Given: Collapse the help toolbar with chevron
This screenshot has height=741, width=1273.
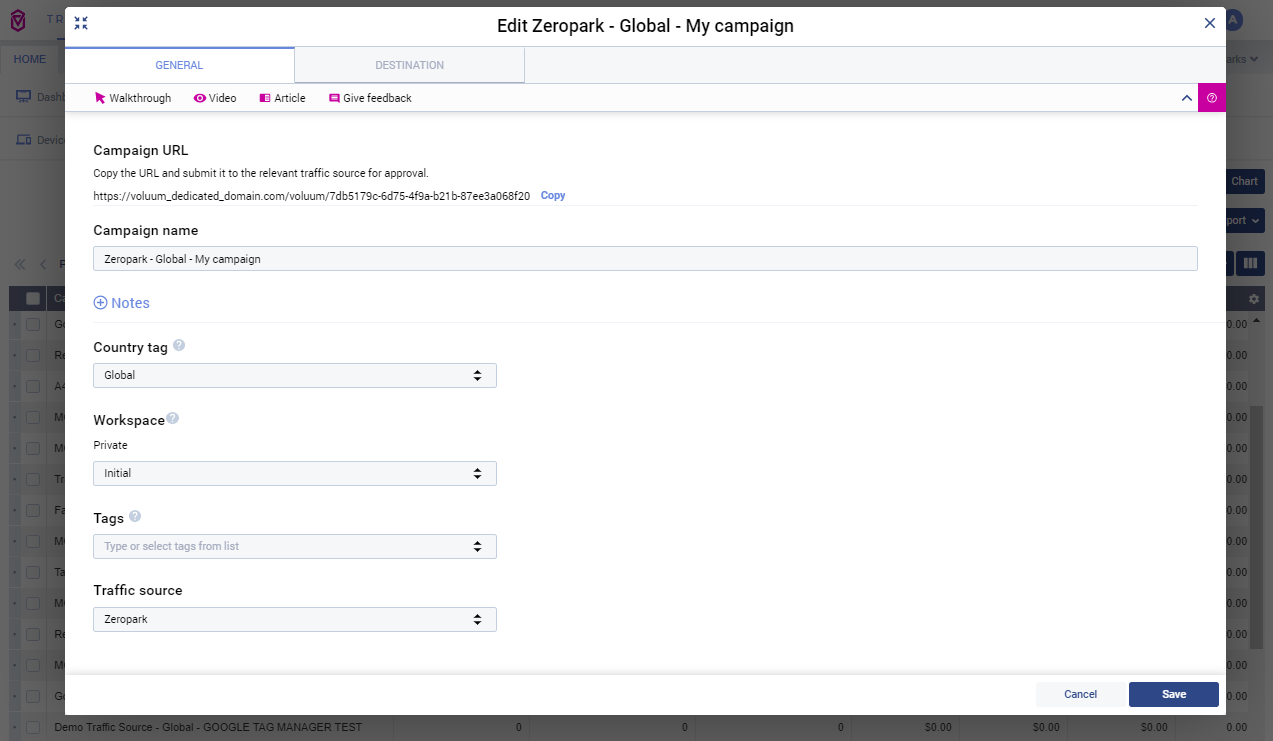Looking at the screenshot, I should 1186,98.
